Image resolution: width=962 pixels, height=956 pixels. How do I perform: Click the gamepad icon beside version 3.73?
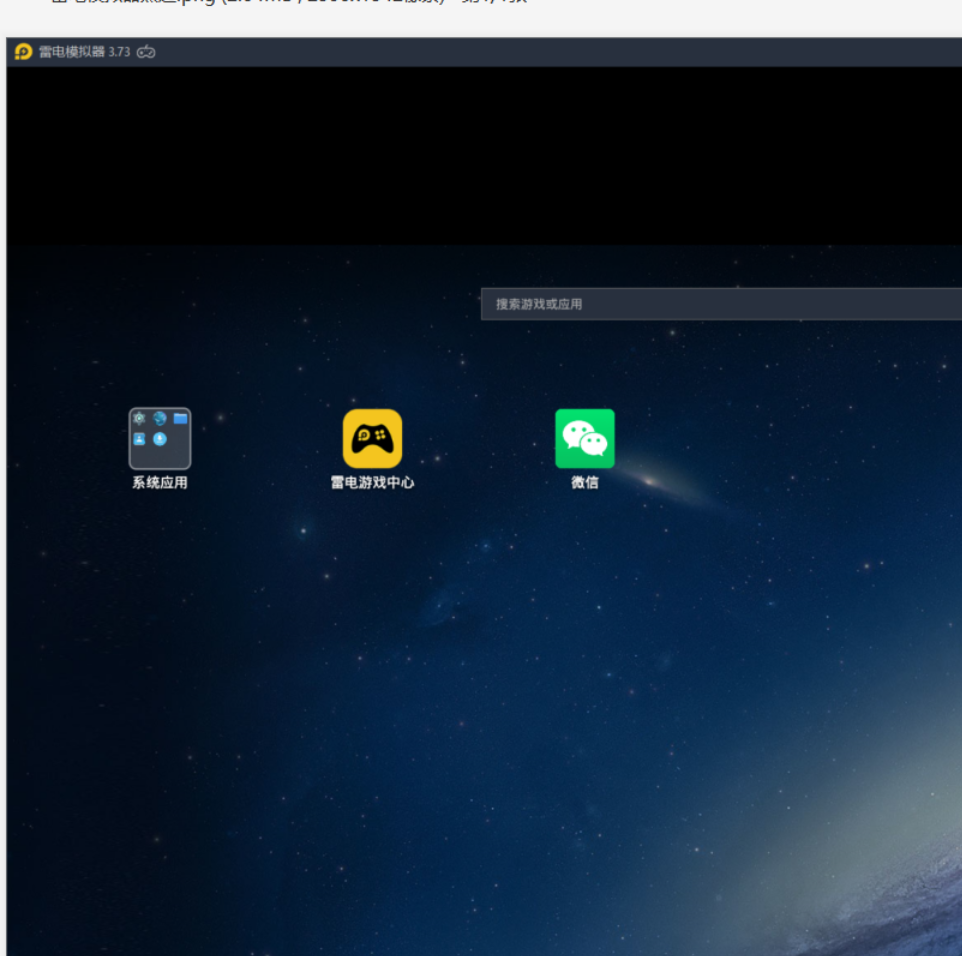(146, 52)
